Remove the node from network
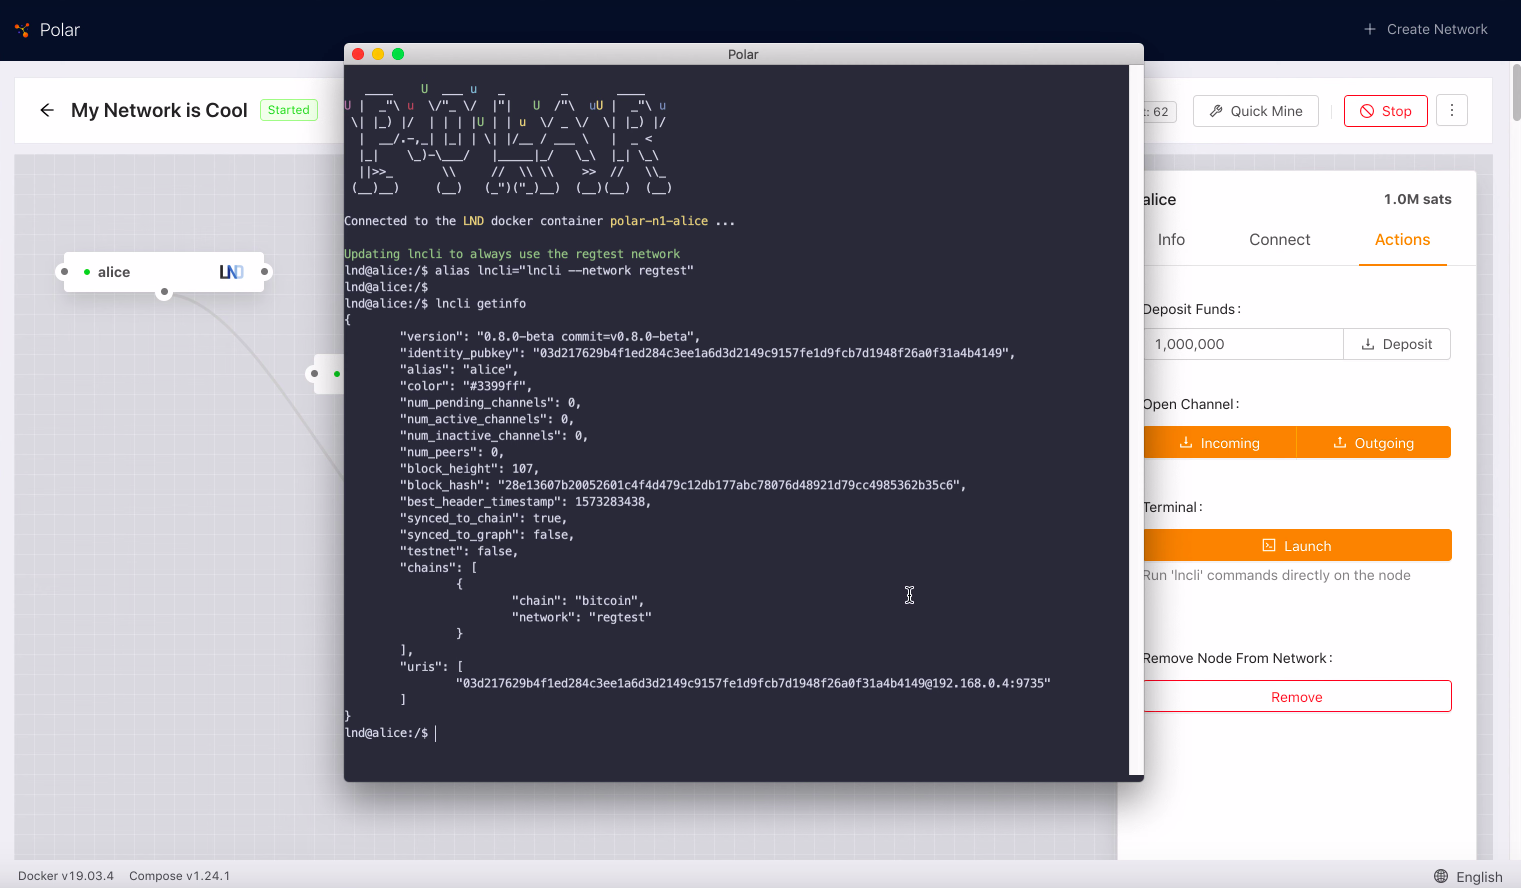 (x=1297, y=697)
